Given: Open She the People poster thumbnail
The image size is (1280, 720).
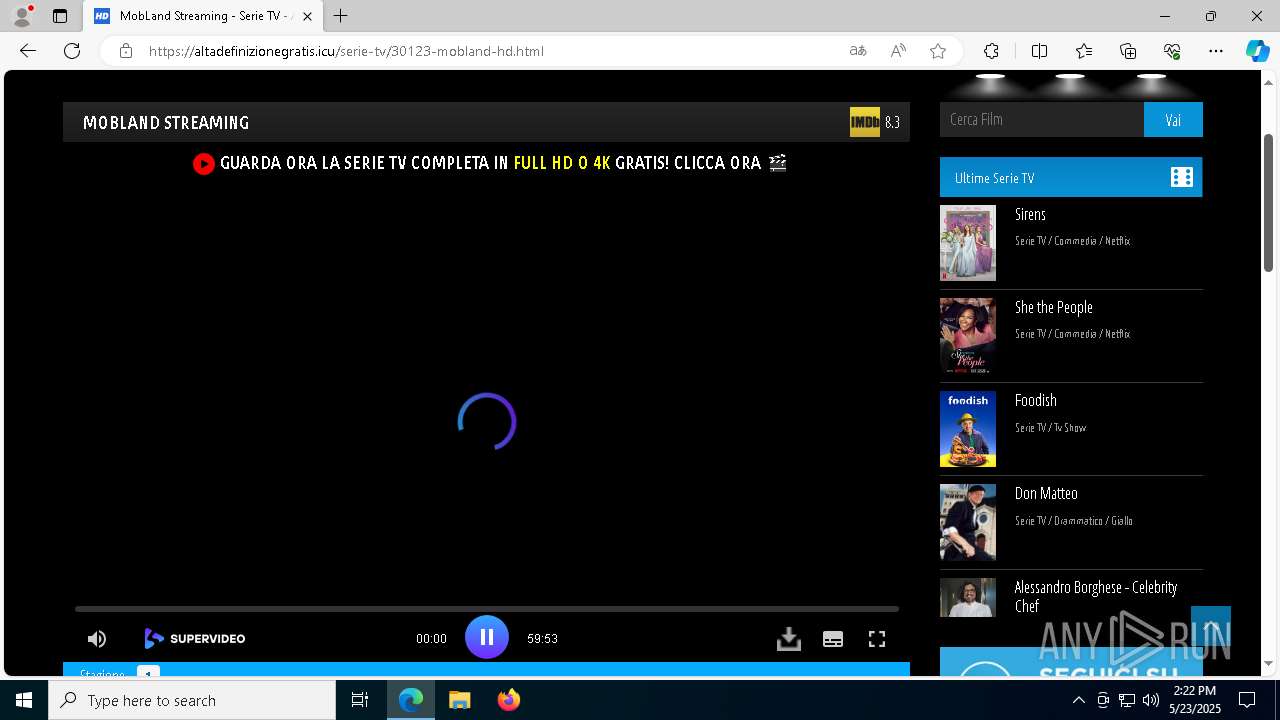Looking at the screenshot, I should 968,336.
